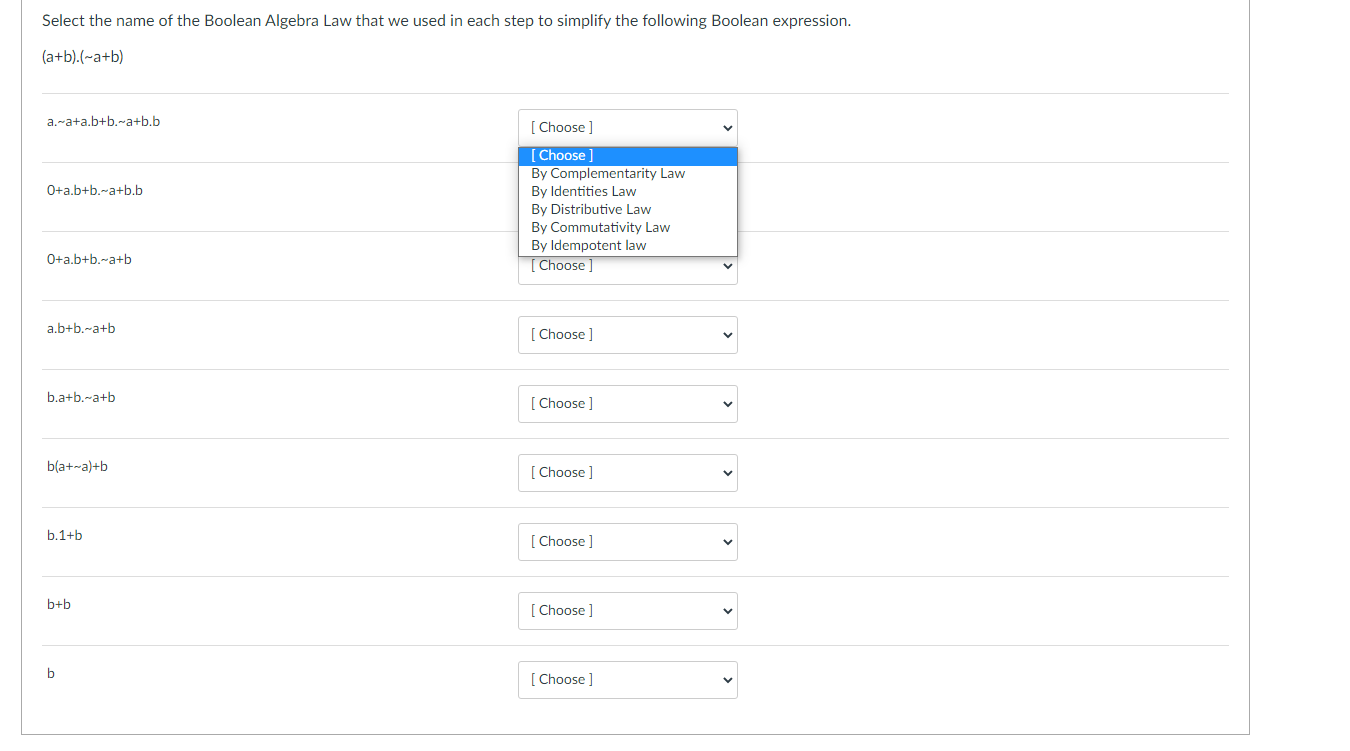Open the dropdown for step "a.b+b.~a+b"
The image size is (1350, 751).
click(627, 334)
